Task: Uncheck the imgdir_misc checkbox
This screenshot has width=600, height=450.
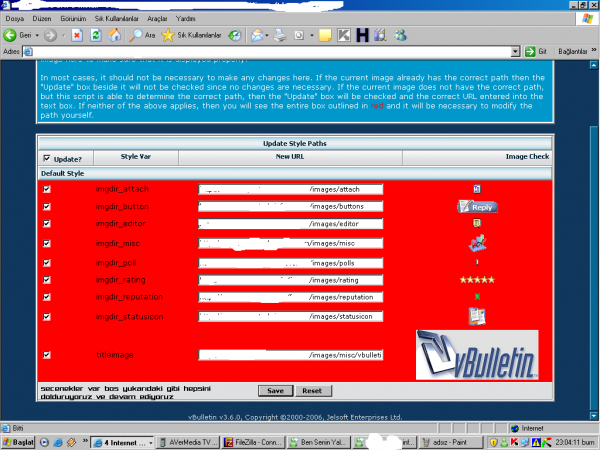Action: point(47,243)
